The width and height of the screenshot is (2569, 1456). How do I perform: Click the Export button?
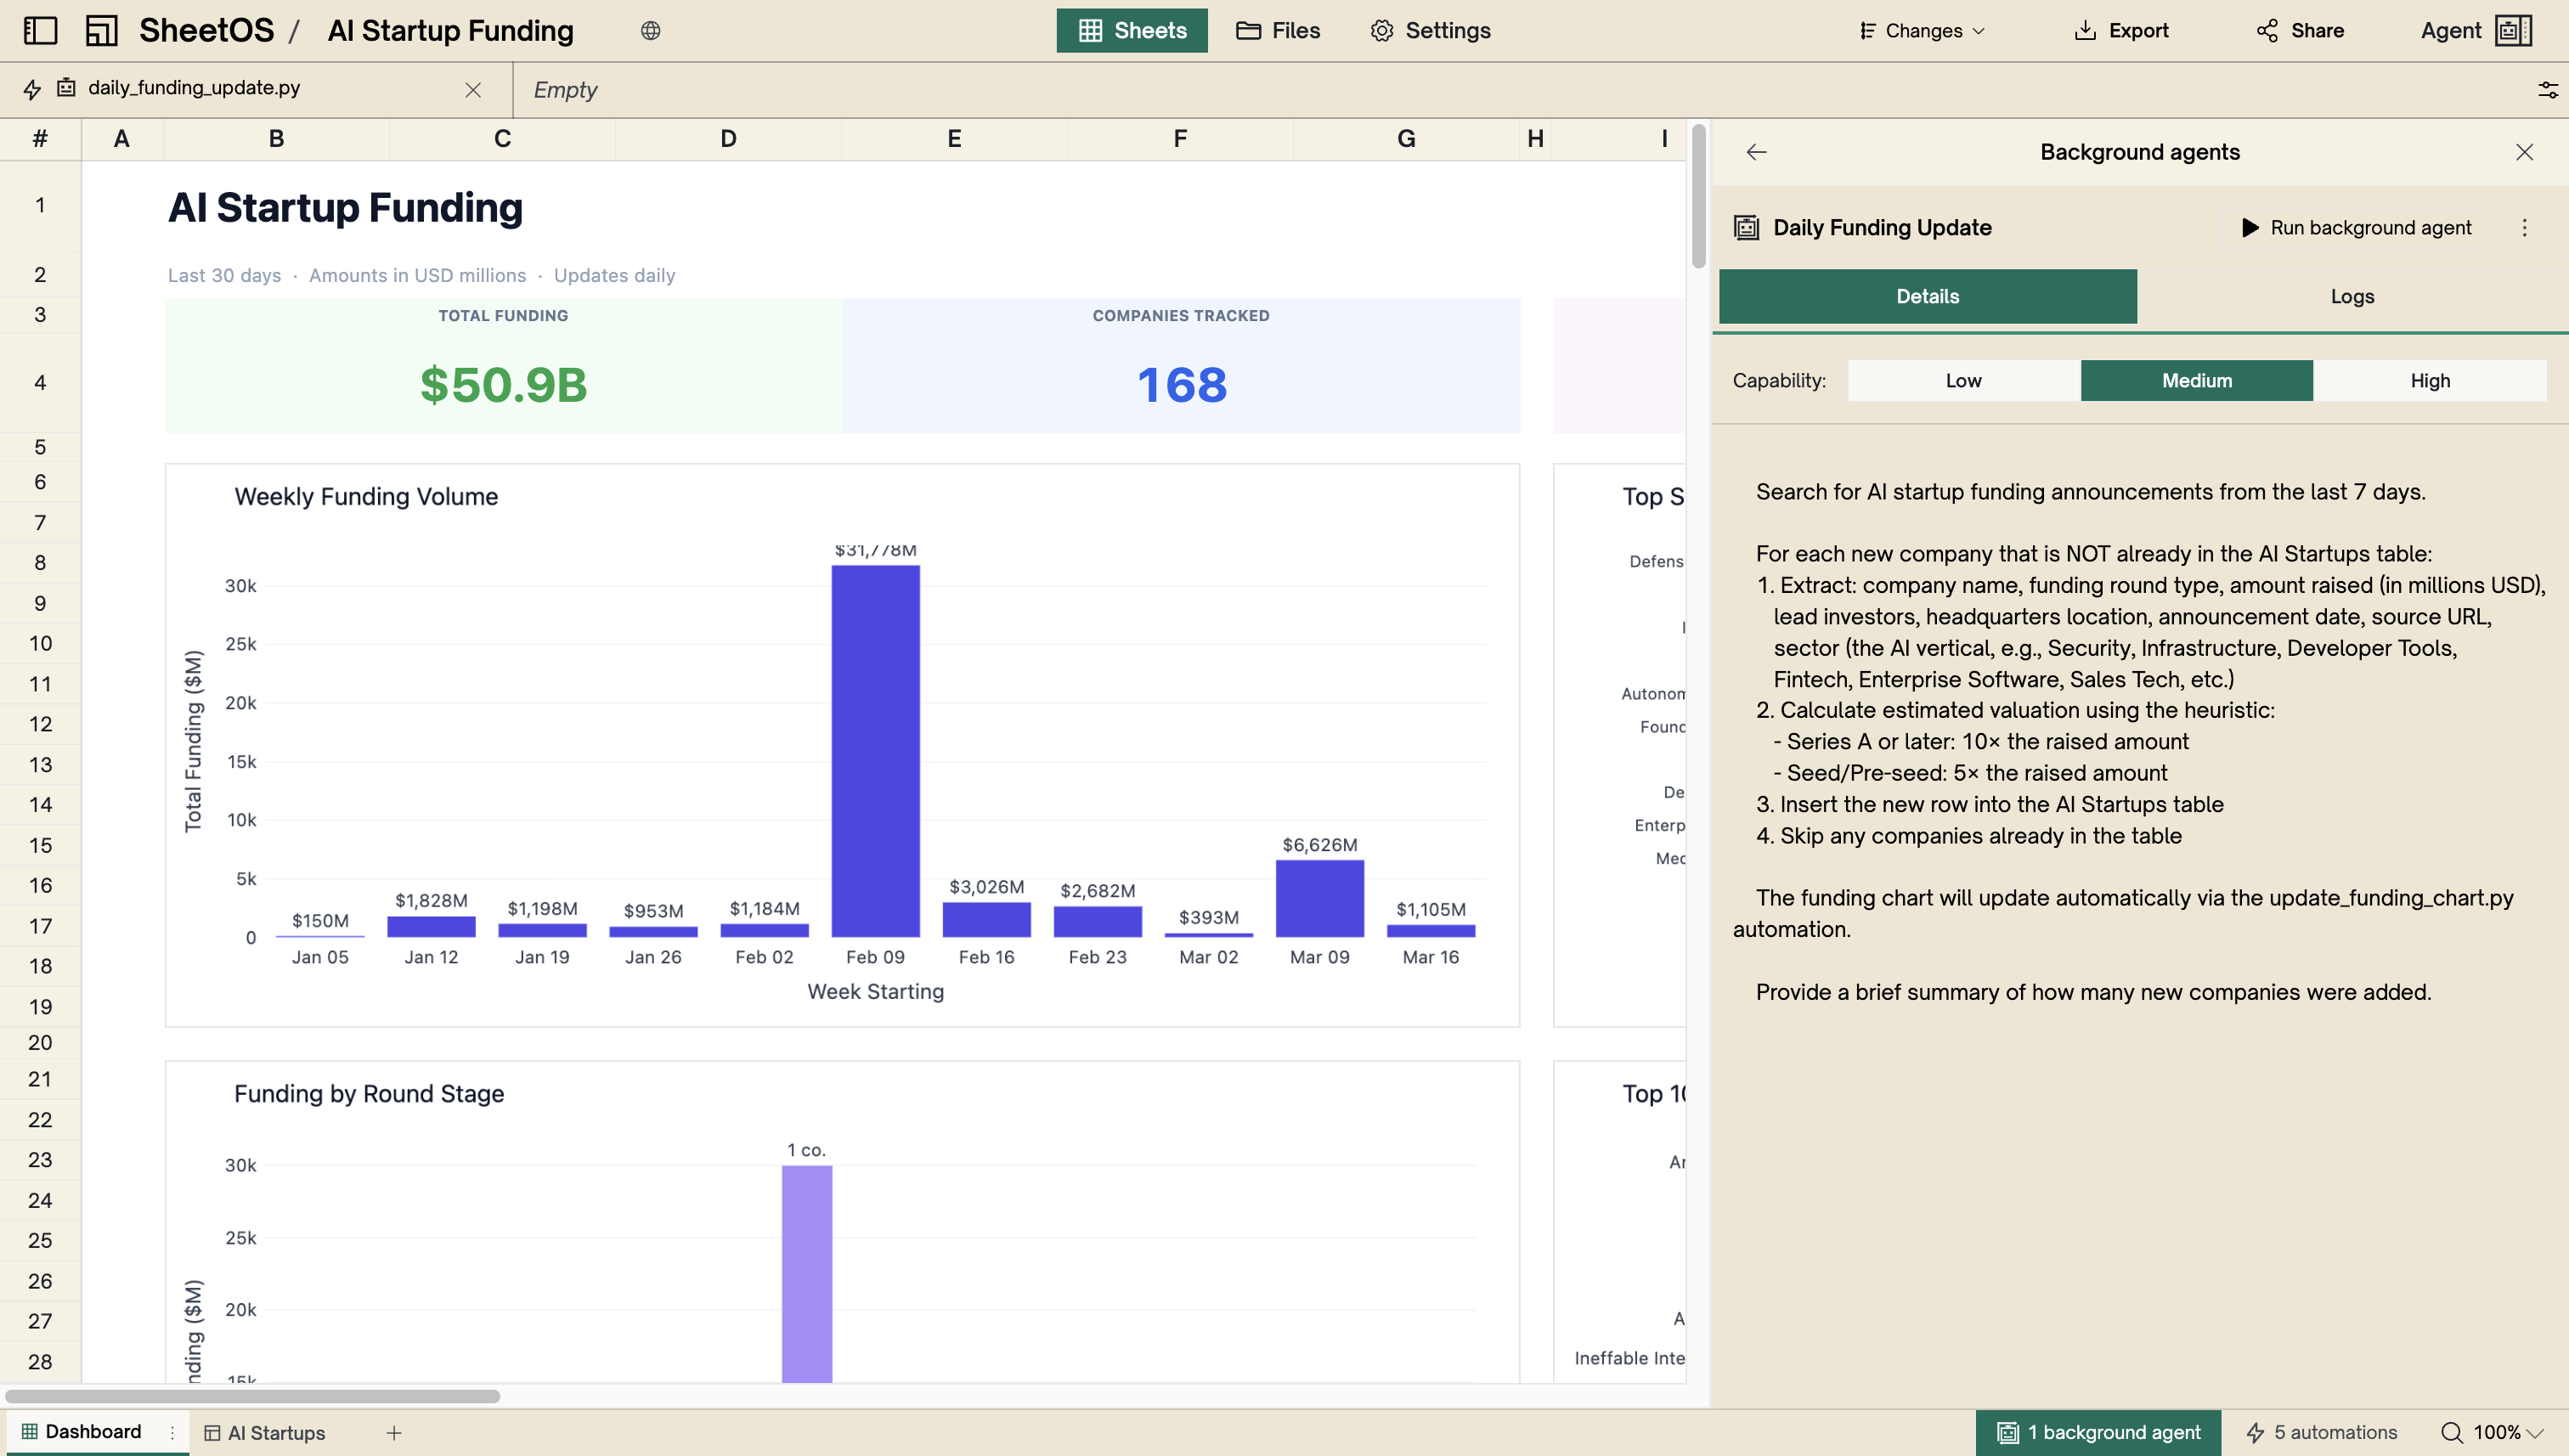click(2121, 30)
